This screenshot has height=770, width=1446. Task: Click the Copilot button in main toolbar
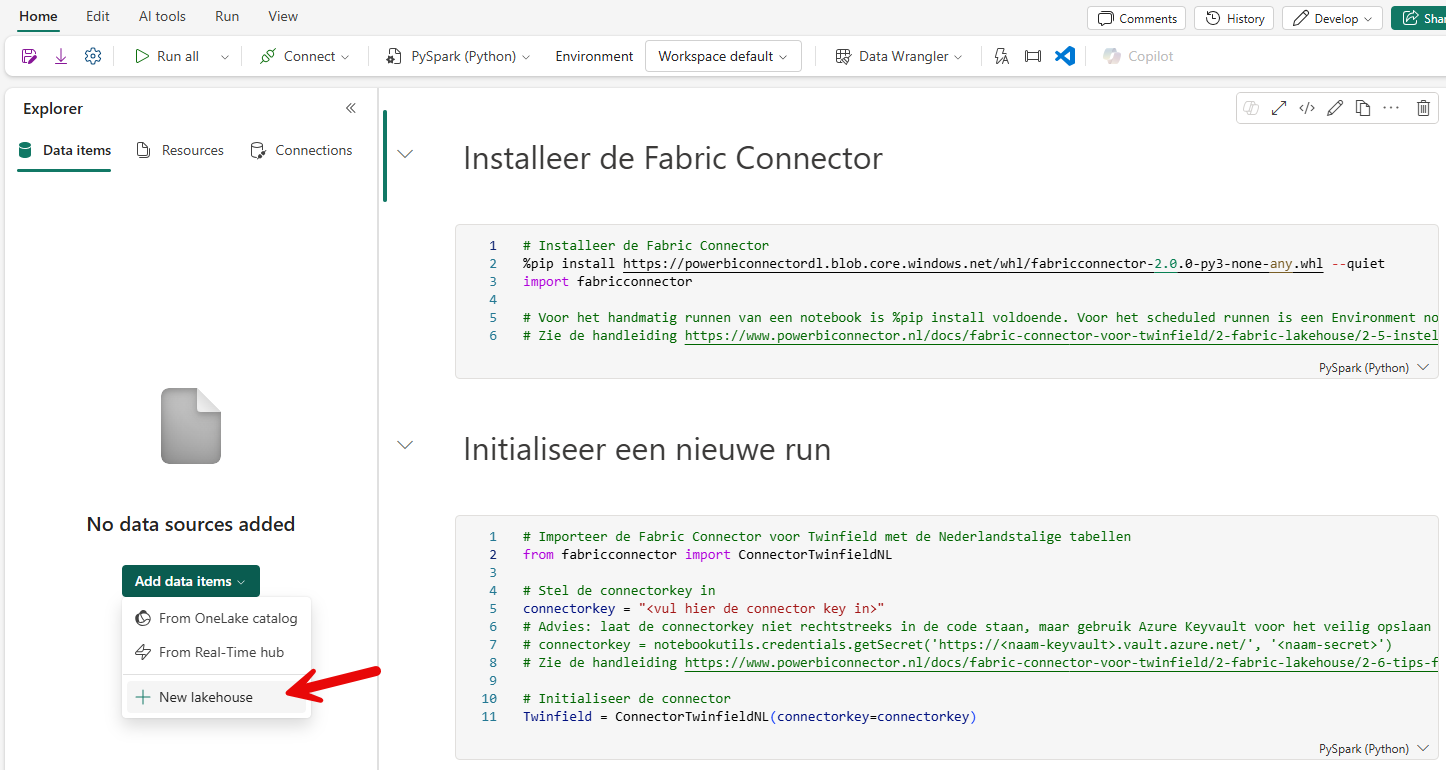[x=1138, y=57]
